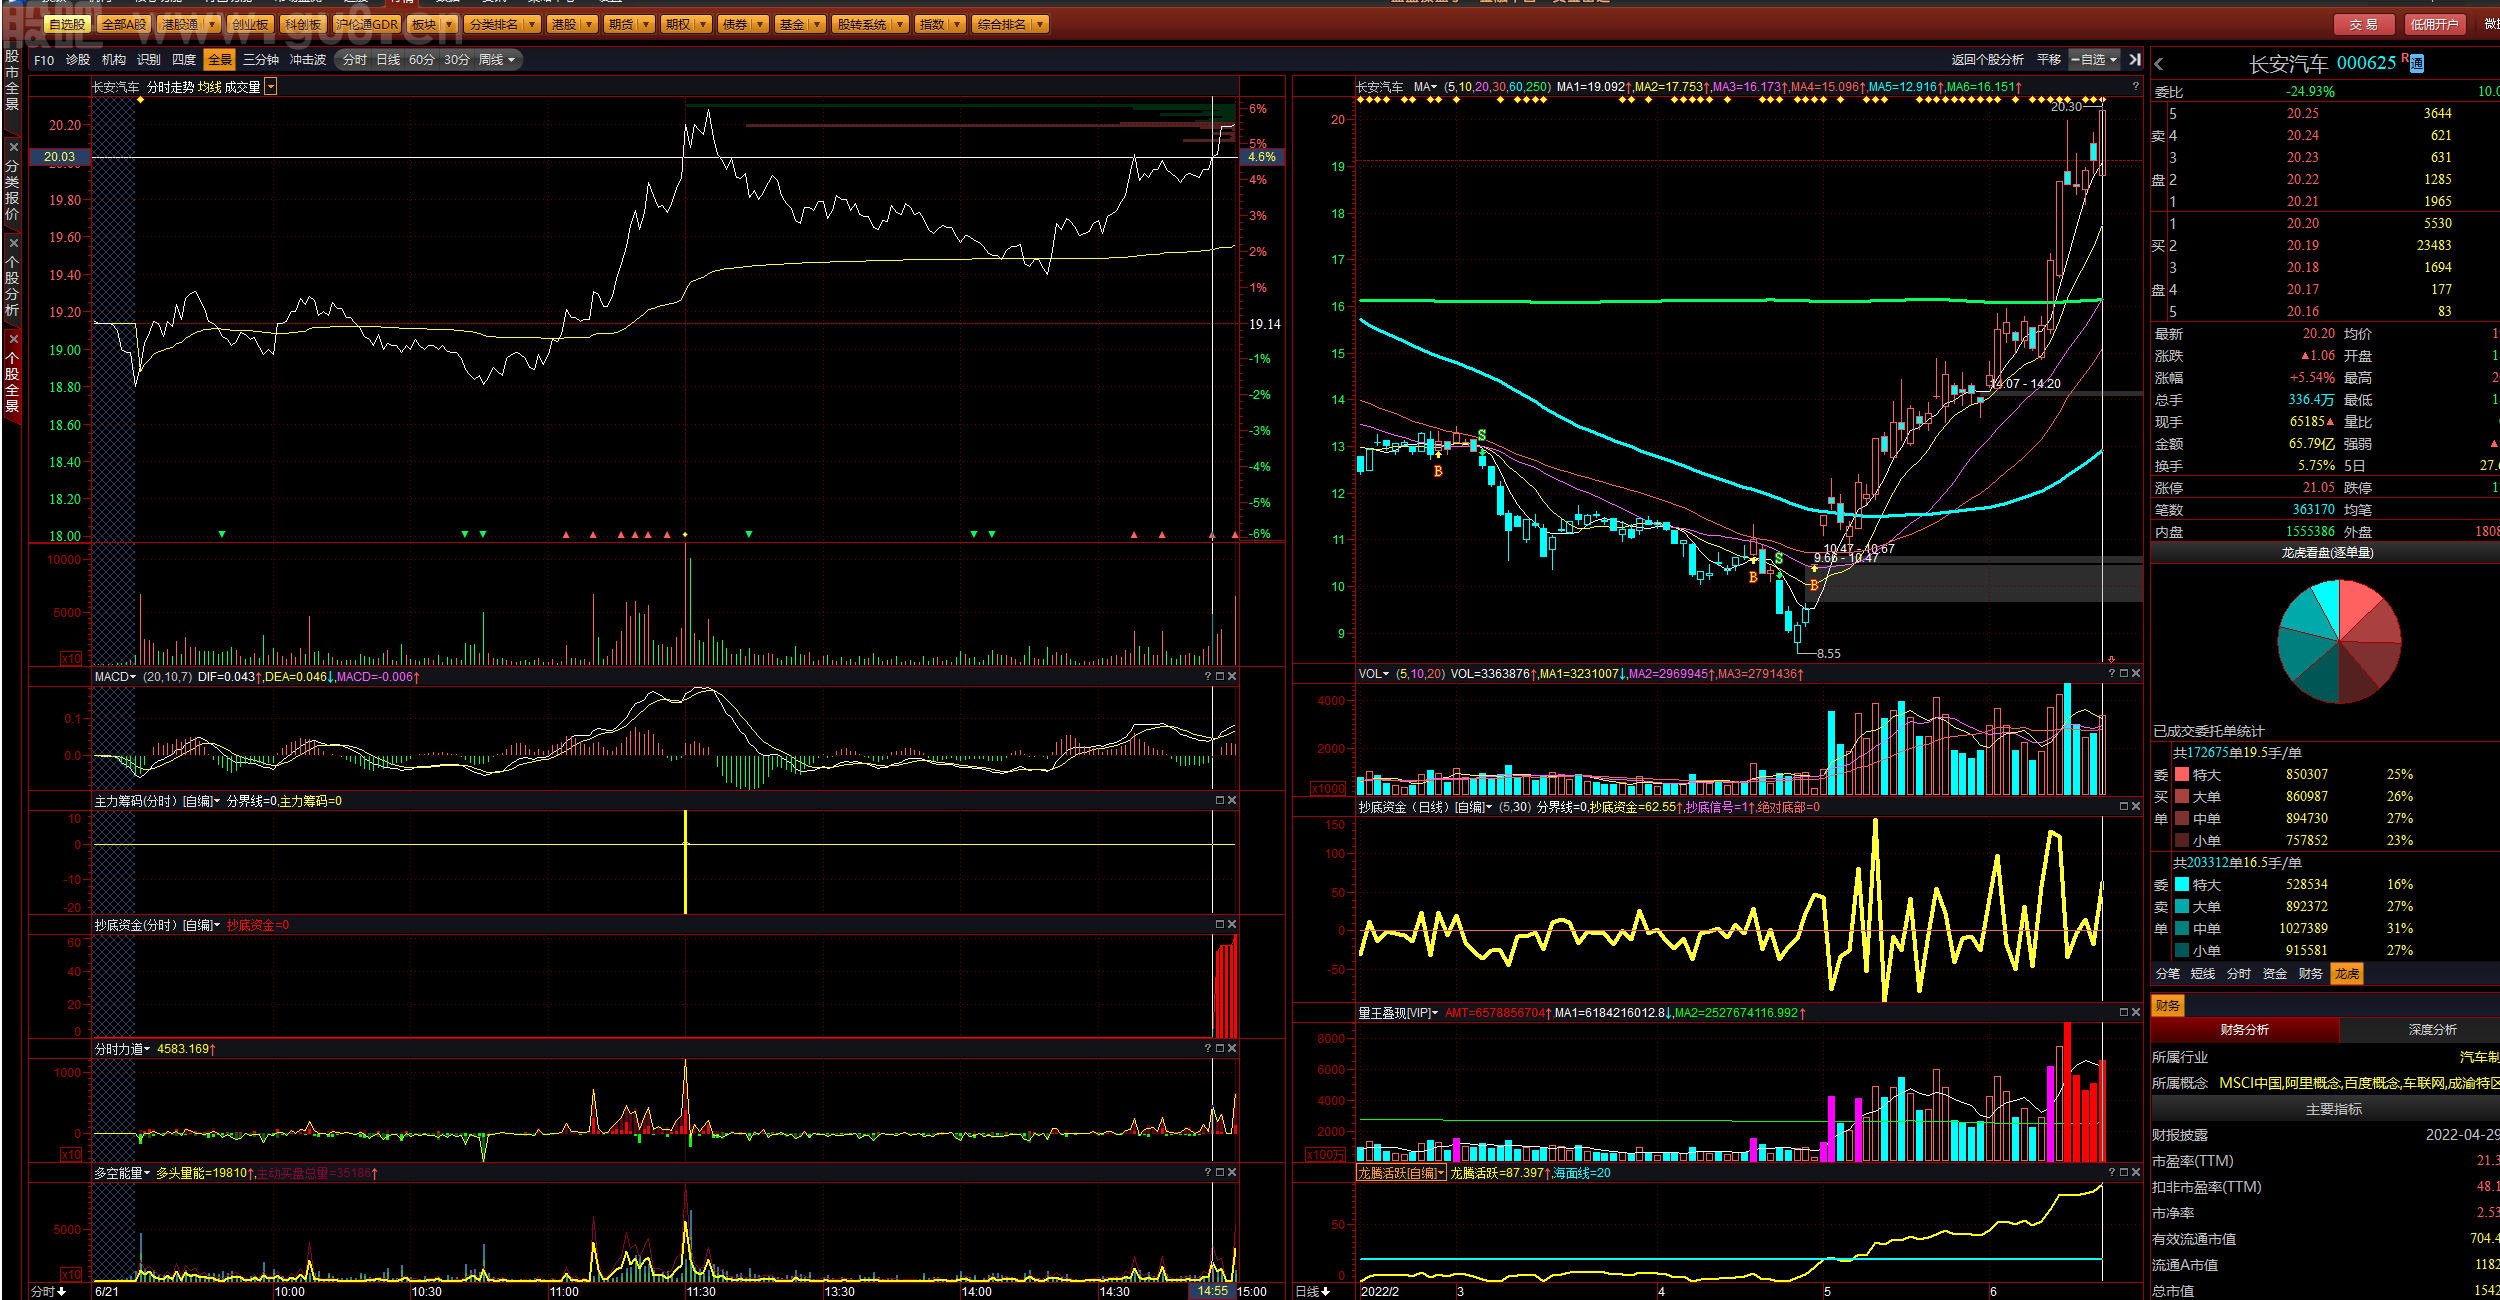Screen dimensions: 2500x1300
Task: Open the intraday chart indicator dropdown box
Action: pos(271,88)
